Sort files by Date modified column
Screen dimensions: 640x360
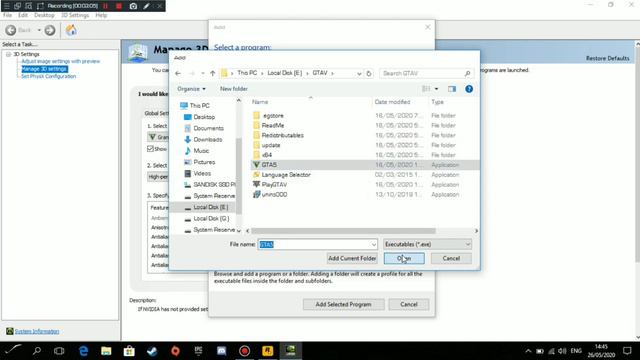pos(392,102)
